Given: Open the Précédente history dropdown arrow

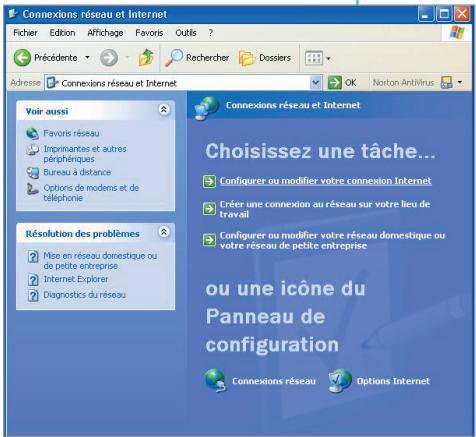Looking at the screenshot, I should 87,57.
